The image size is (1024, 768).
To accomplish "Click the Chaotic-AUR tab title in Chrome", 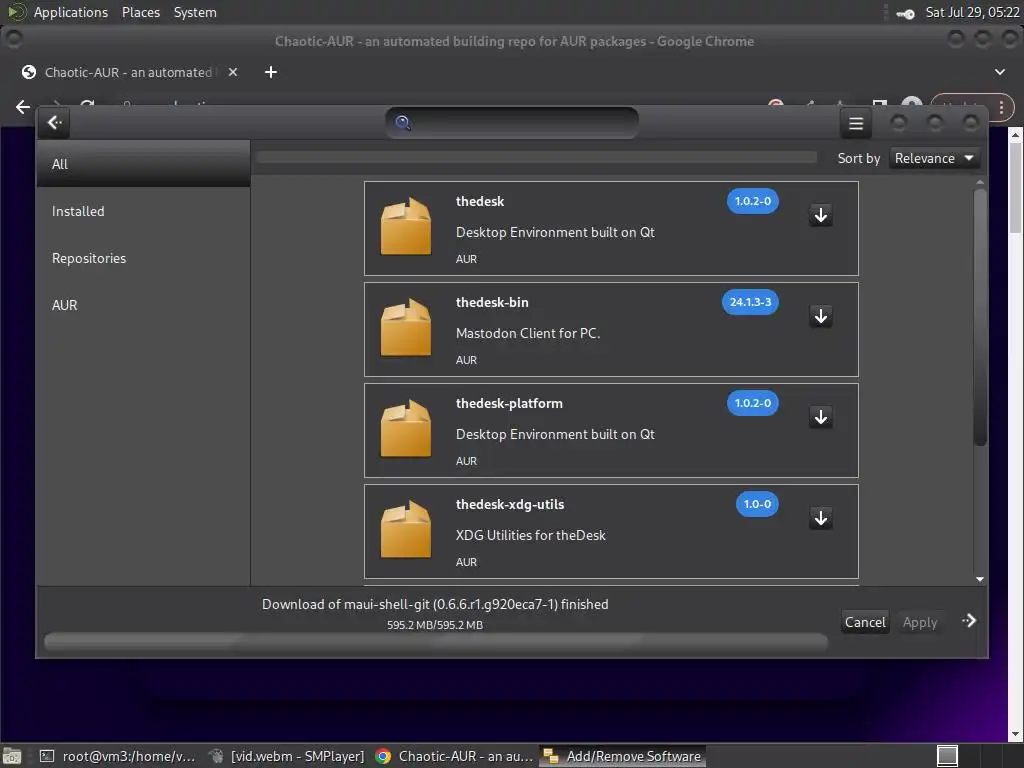I will [128, 72].
